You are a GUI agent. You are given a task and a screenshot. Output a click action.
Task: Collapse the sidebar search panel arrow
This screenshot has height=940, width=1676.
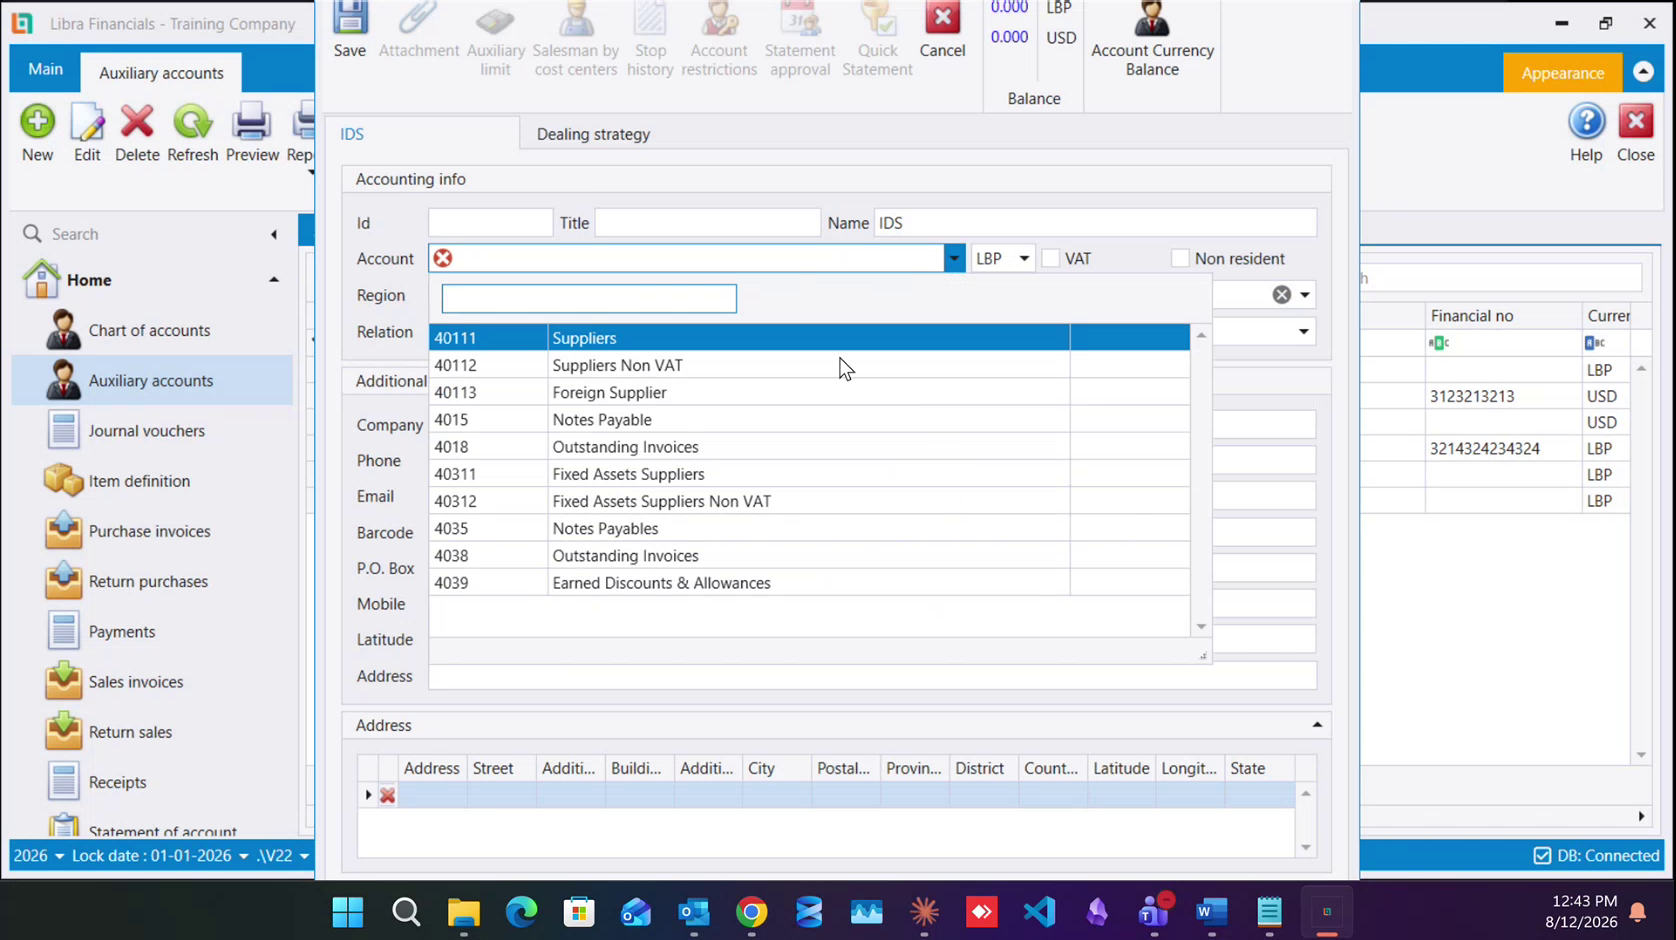[x=274, y=234]
